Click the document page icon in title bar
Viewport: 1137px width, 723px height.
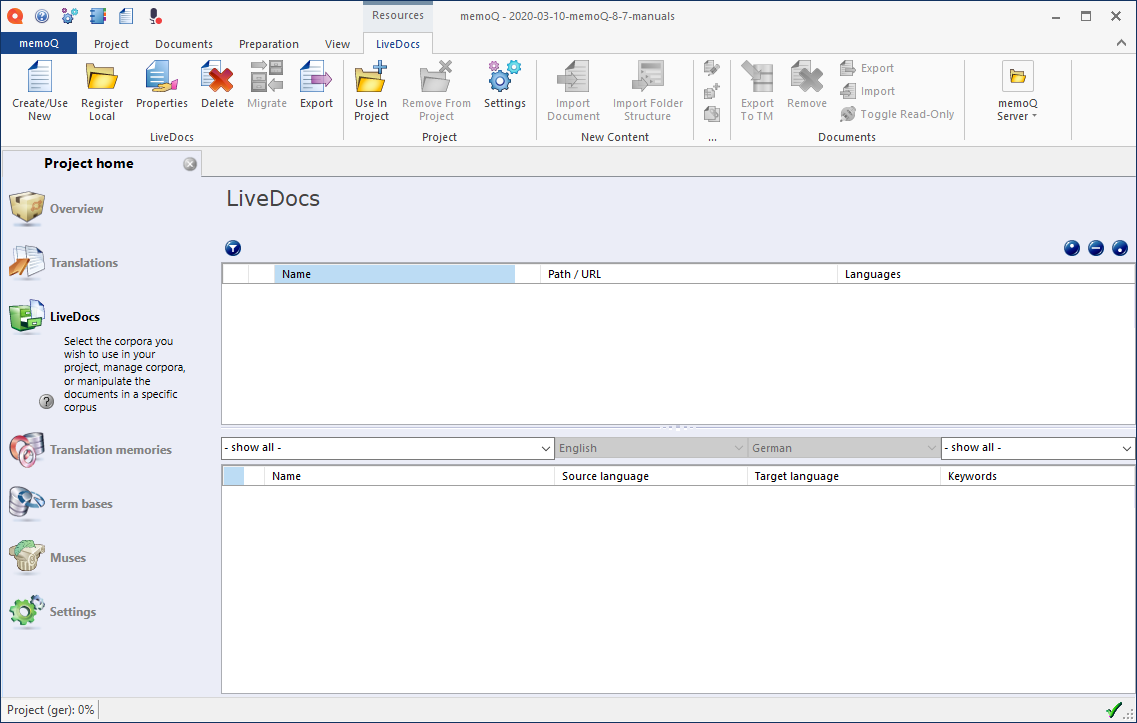(126, 16)
